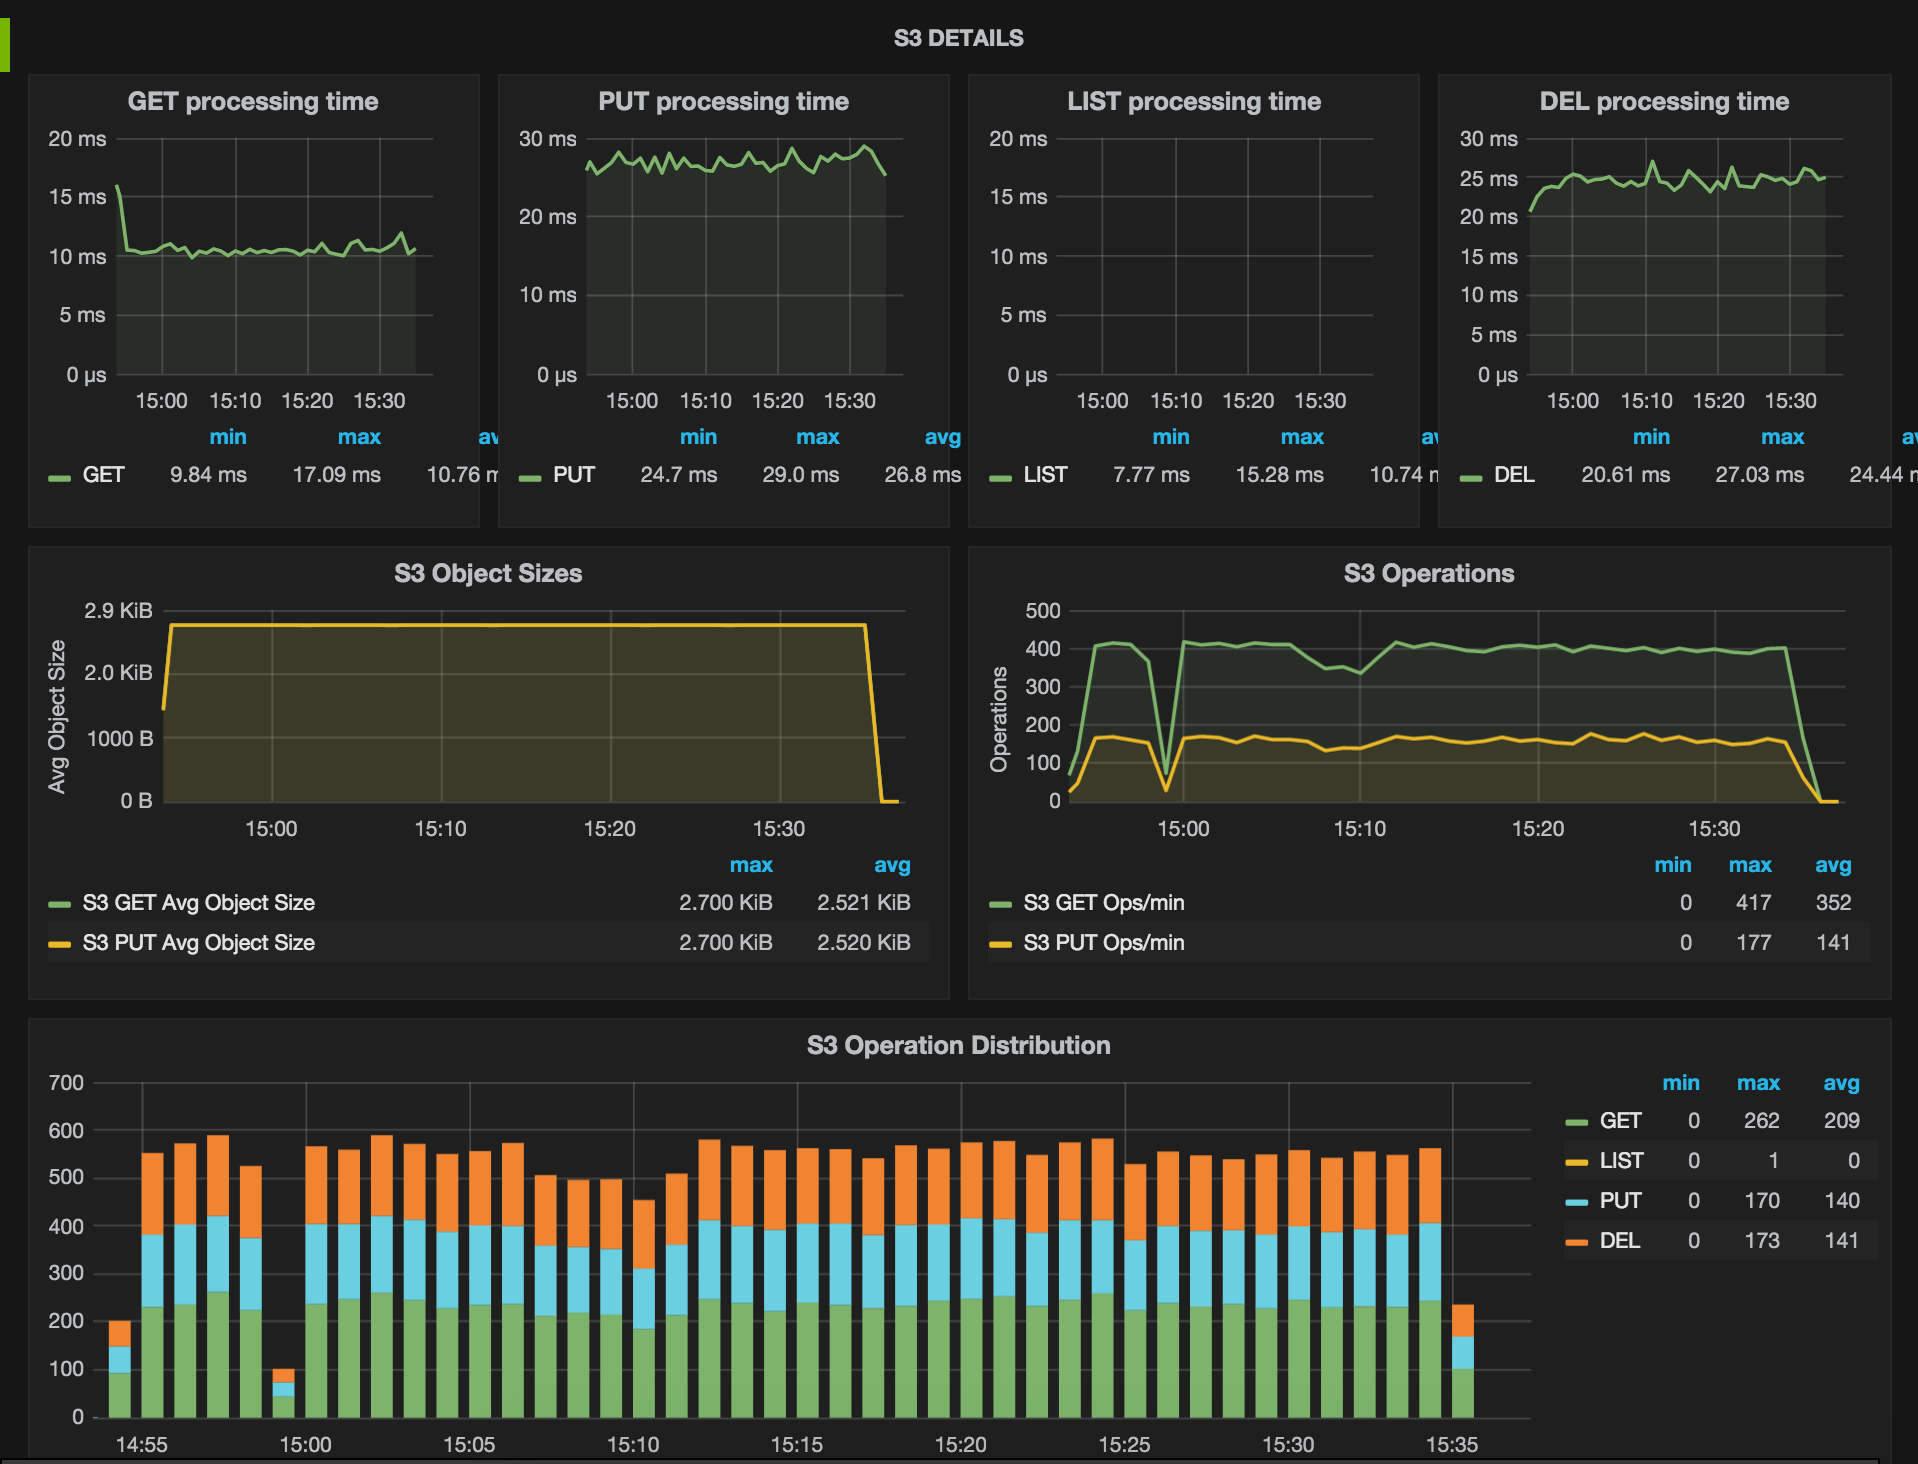Viewport: 1918px width, 1464px height.
Task: Open the S3 Object Sizes panel menu
Action: tap(488, 573)
